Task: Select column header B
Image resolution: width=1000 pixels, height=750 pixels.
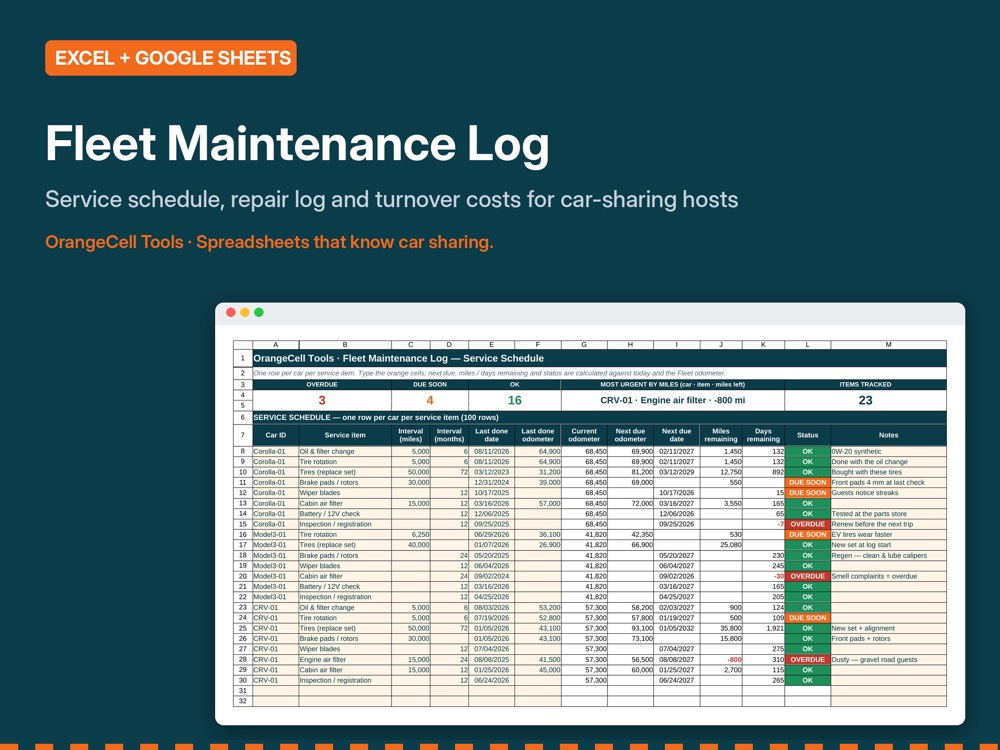Action: point(345,344)
